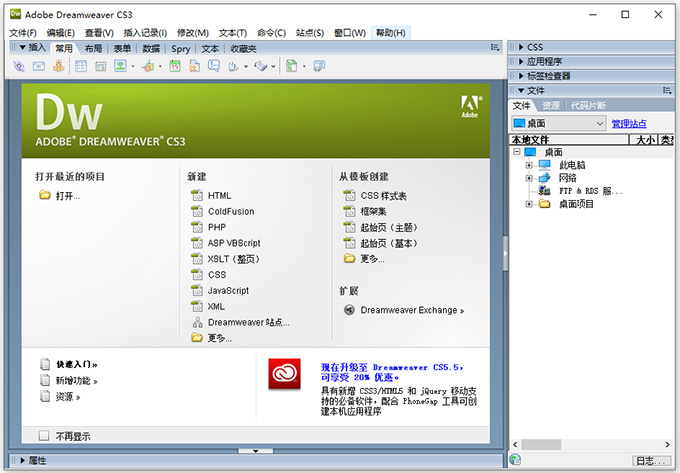Click the Comment speech-bubble icon
Screen dimensions: 680x473
point(214,66)
